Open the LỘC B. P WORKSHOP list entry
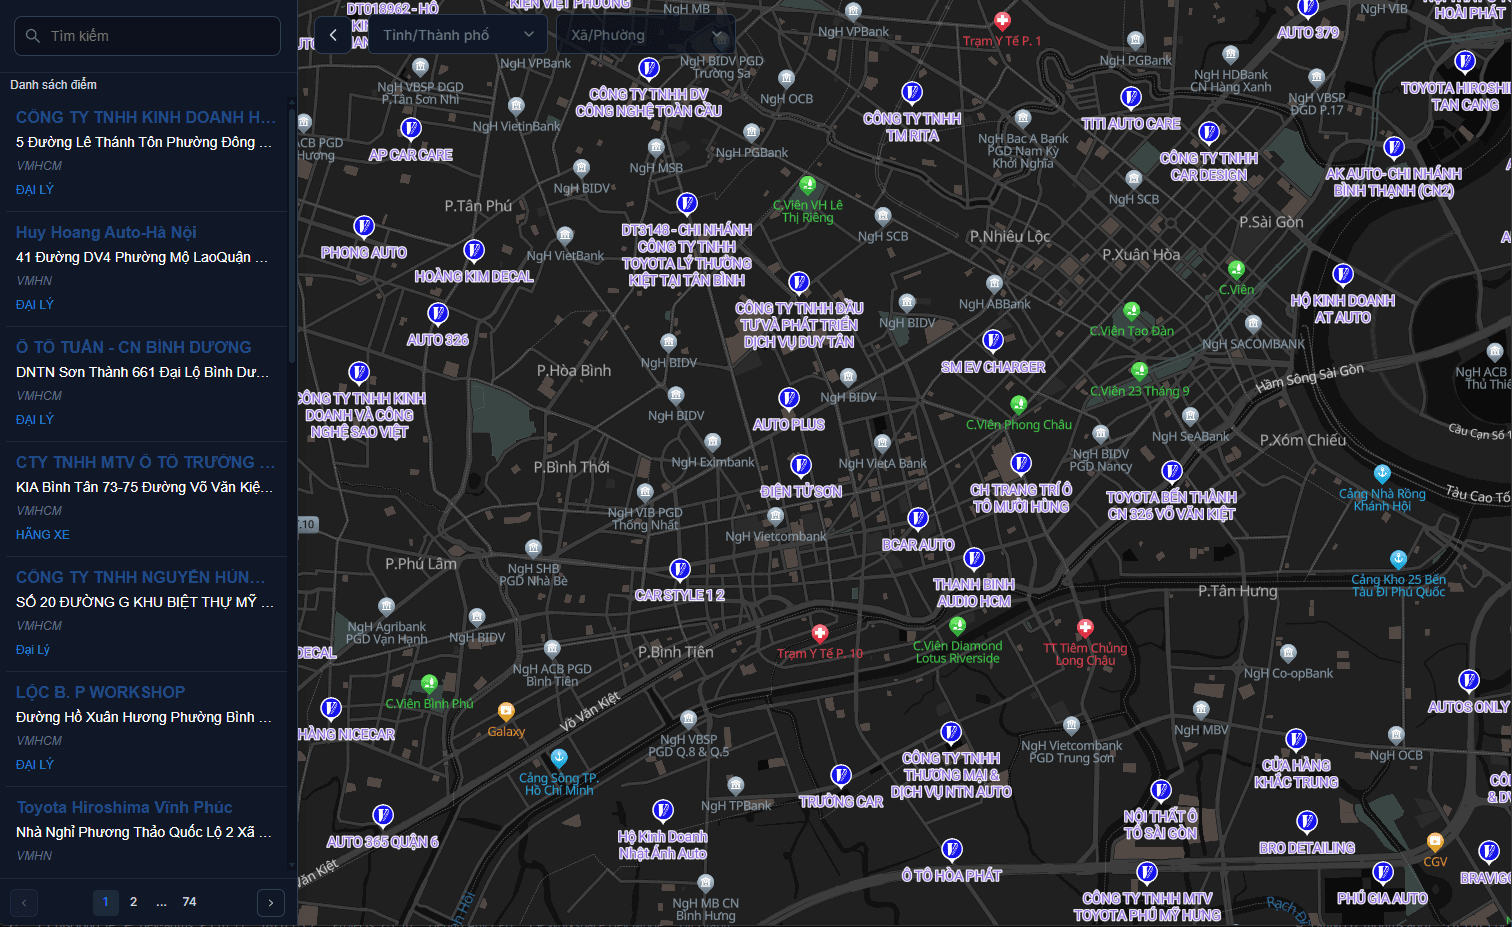Viewport: 1512px width, 927px height. 147,729
